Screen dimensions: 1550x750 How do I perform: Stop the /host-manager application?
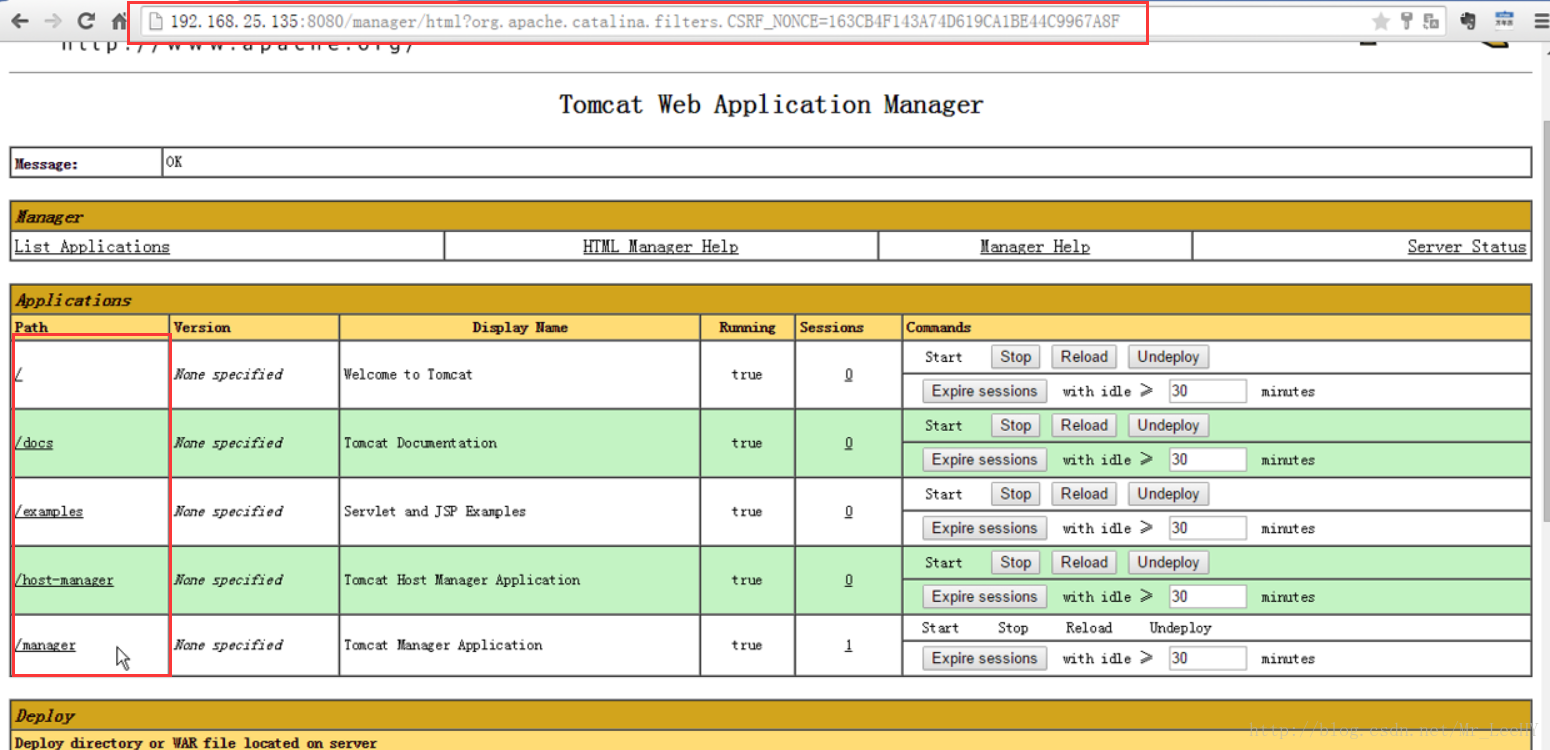(x=1015, y=562)
